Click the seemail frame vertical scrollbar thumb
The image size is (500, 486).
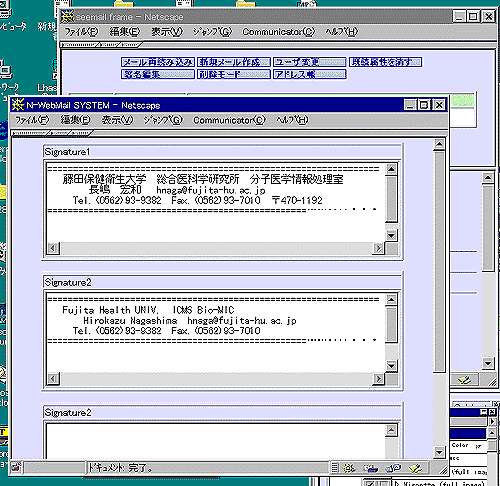(488, 228)
